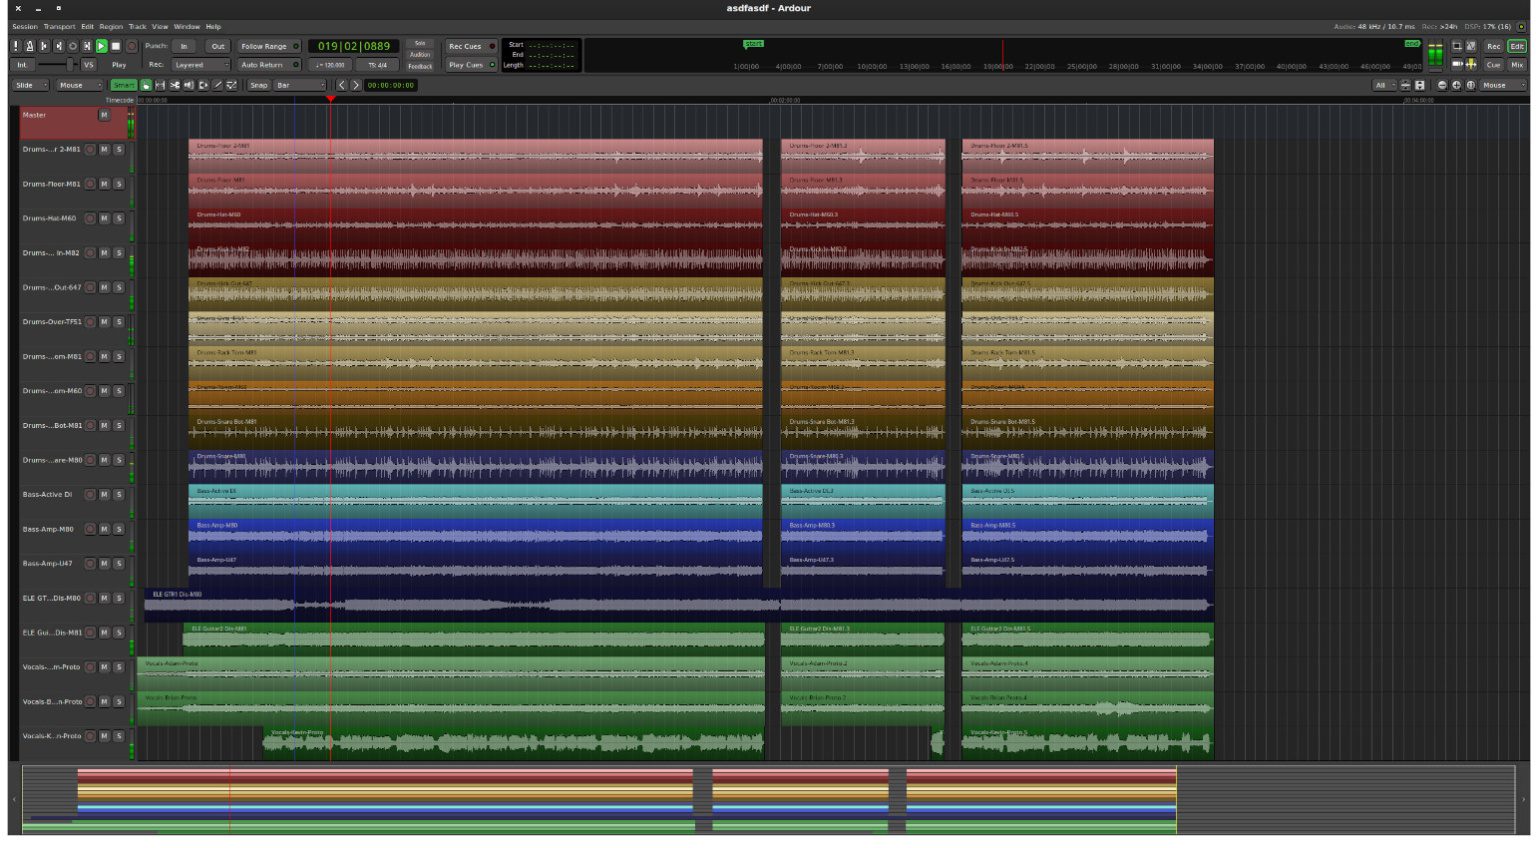Solo the Bass-Amp-M80 track
This screenshot has width=1536, height=848.
point(117,528)
